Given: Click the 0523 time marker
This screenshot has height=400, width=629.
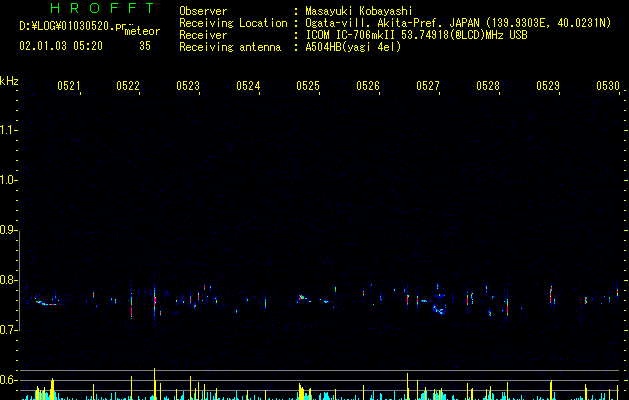Looking at the screenshot, I should 188,86.
